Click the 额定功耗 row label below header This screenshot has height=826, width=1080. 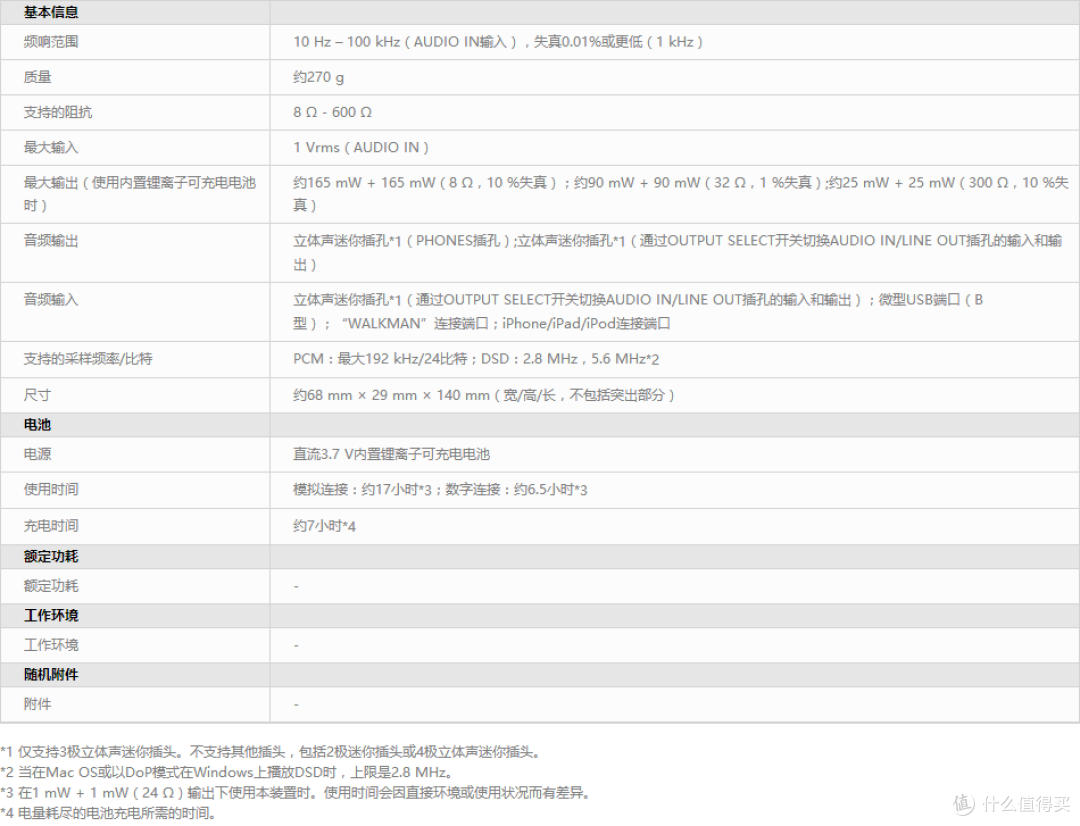(51, 586)
